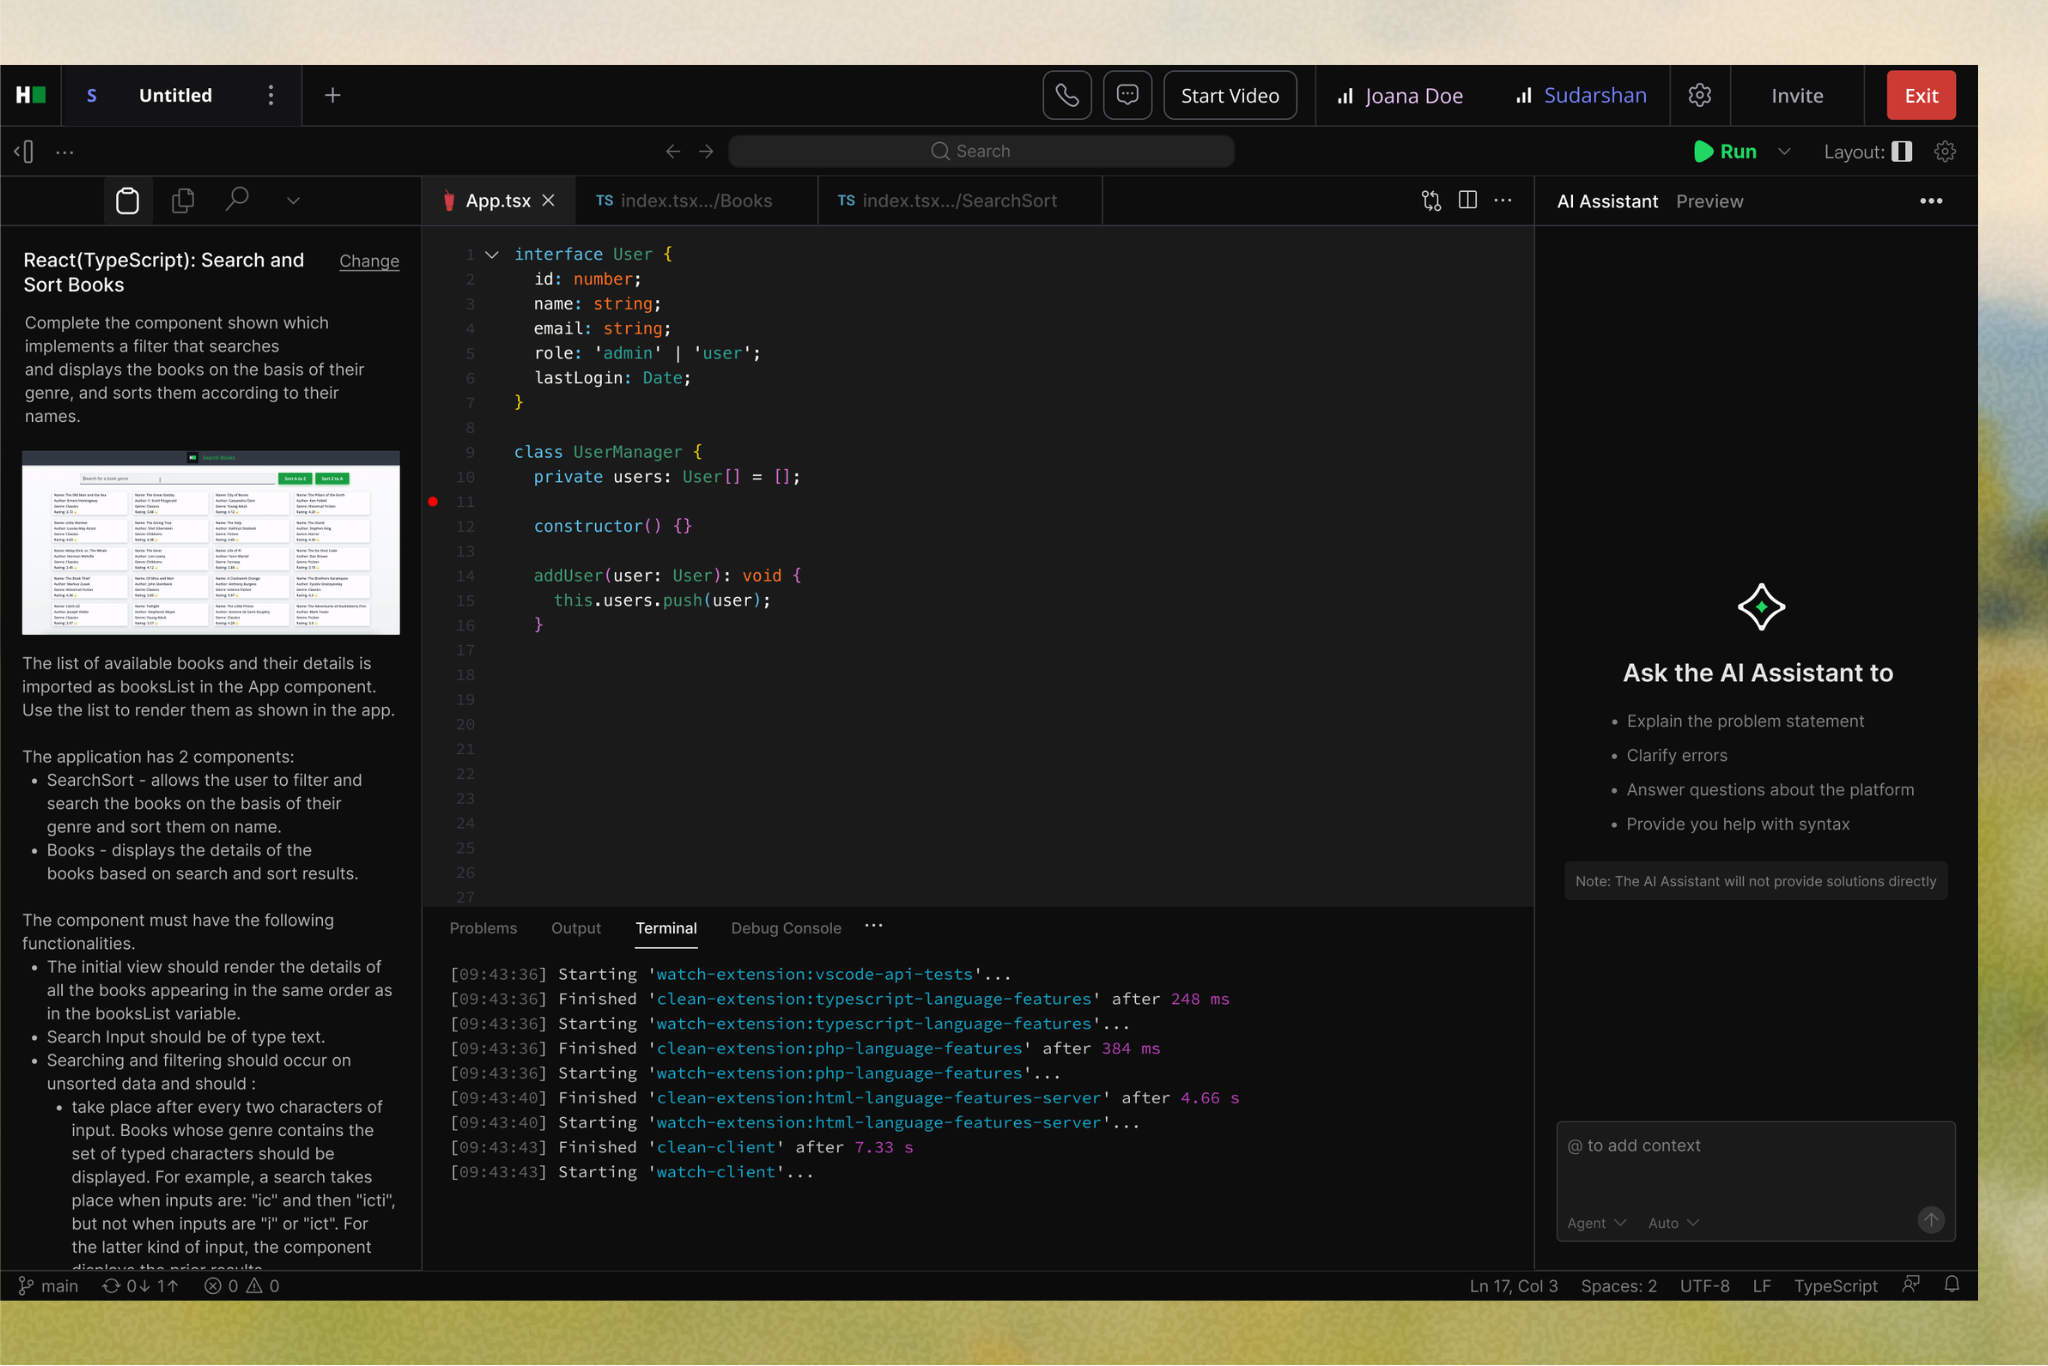Open the files copy icon in sidebar

point(183,201)
